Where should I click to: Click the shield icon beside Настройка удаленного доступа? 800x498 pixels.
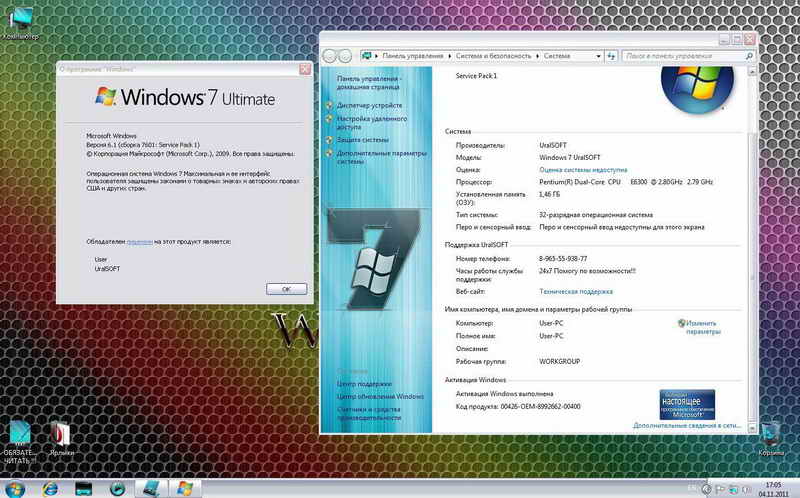[x=330, y=118]
